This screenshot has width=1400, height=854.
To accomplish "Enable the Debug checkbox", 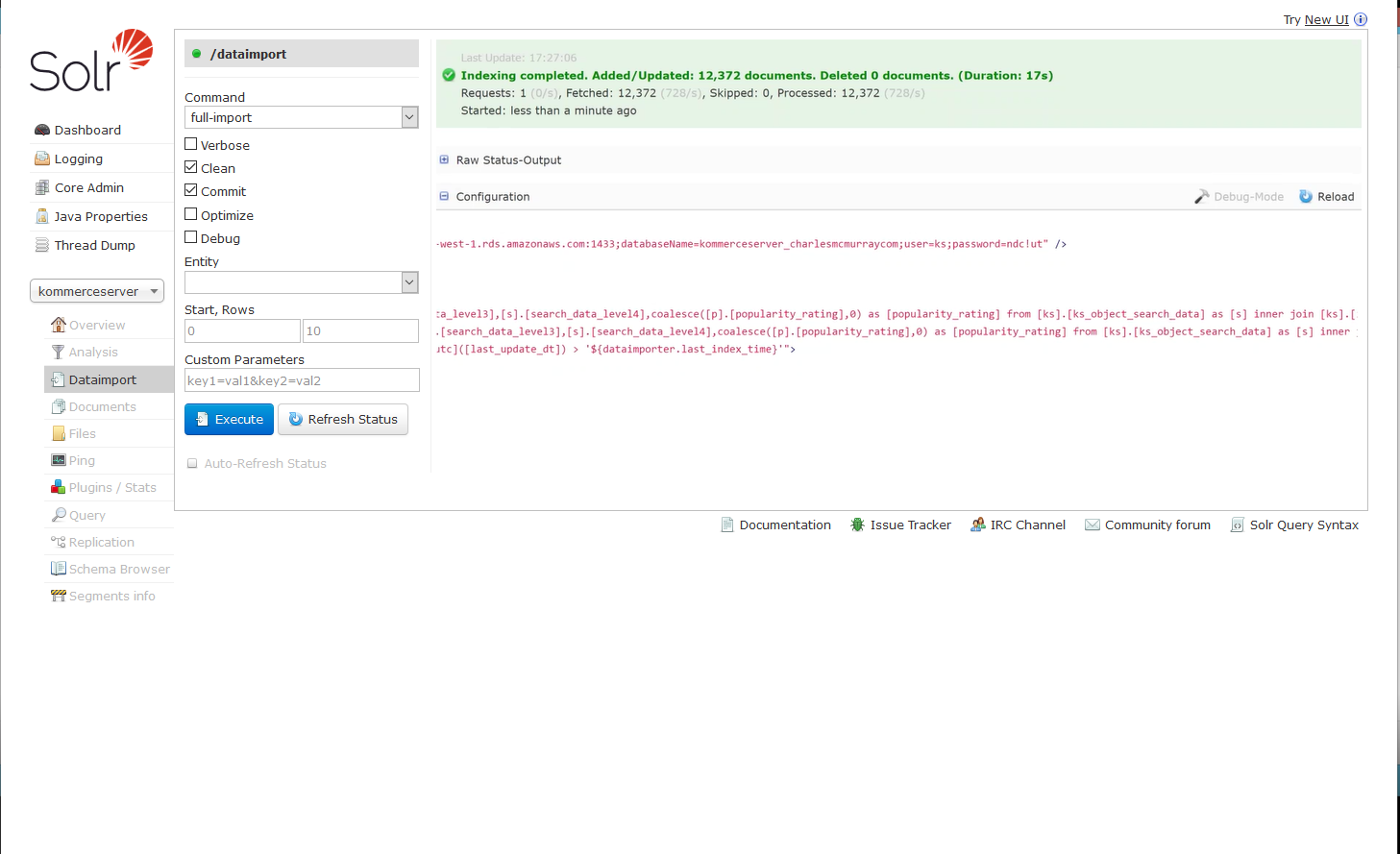I will pos(191,238).
